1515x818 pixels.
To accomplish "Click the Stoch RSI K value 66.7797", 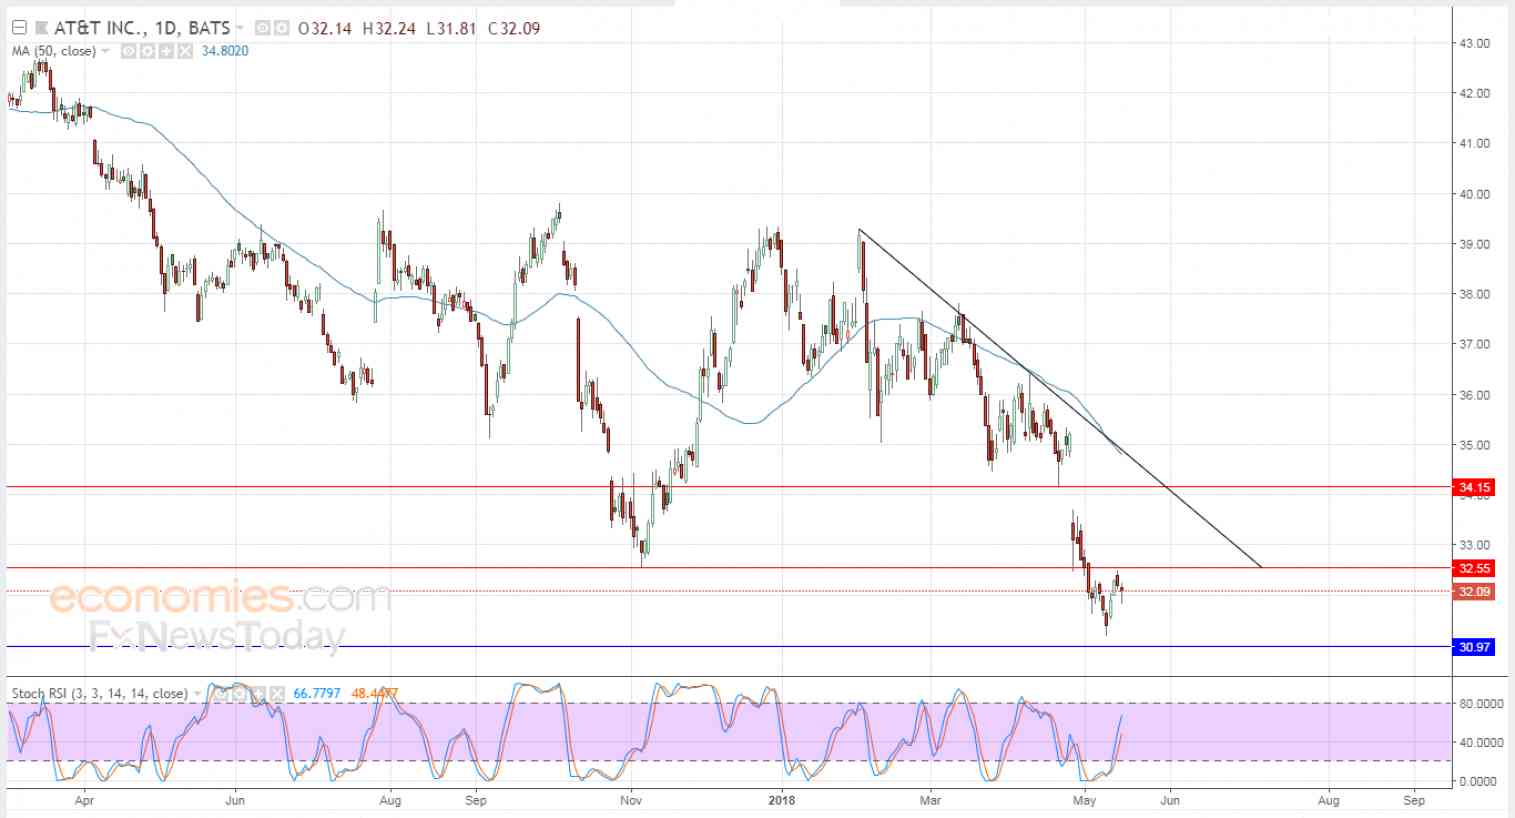I will (x=318, y=693).
